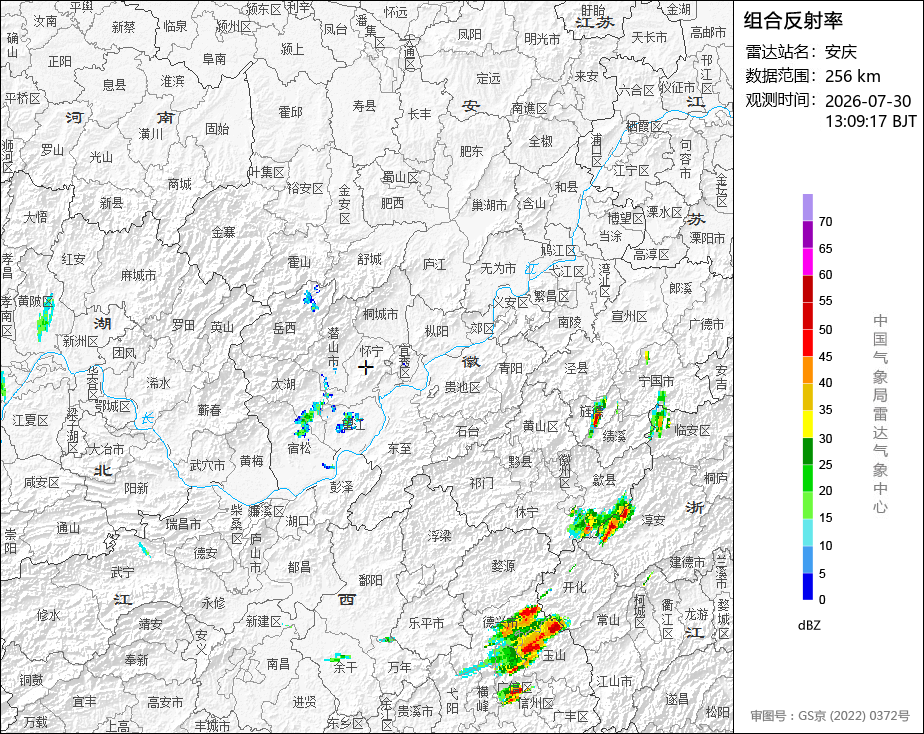Click the 潜山市 map label
The image size is (924, 734).
[x=334, y=347]
